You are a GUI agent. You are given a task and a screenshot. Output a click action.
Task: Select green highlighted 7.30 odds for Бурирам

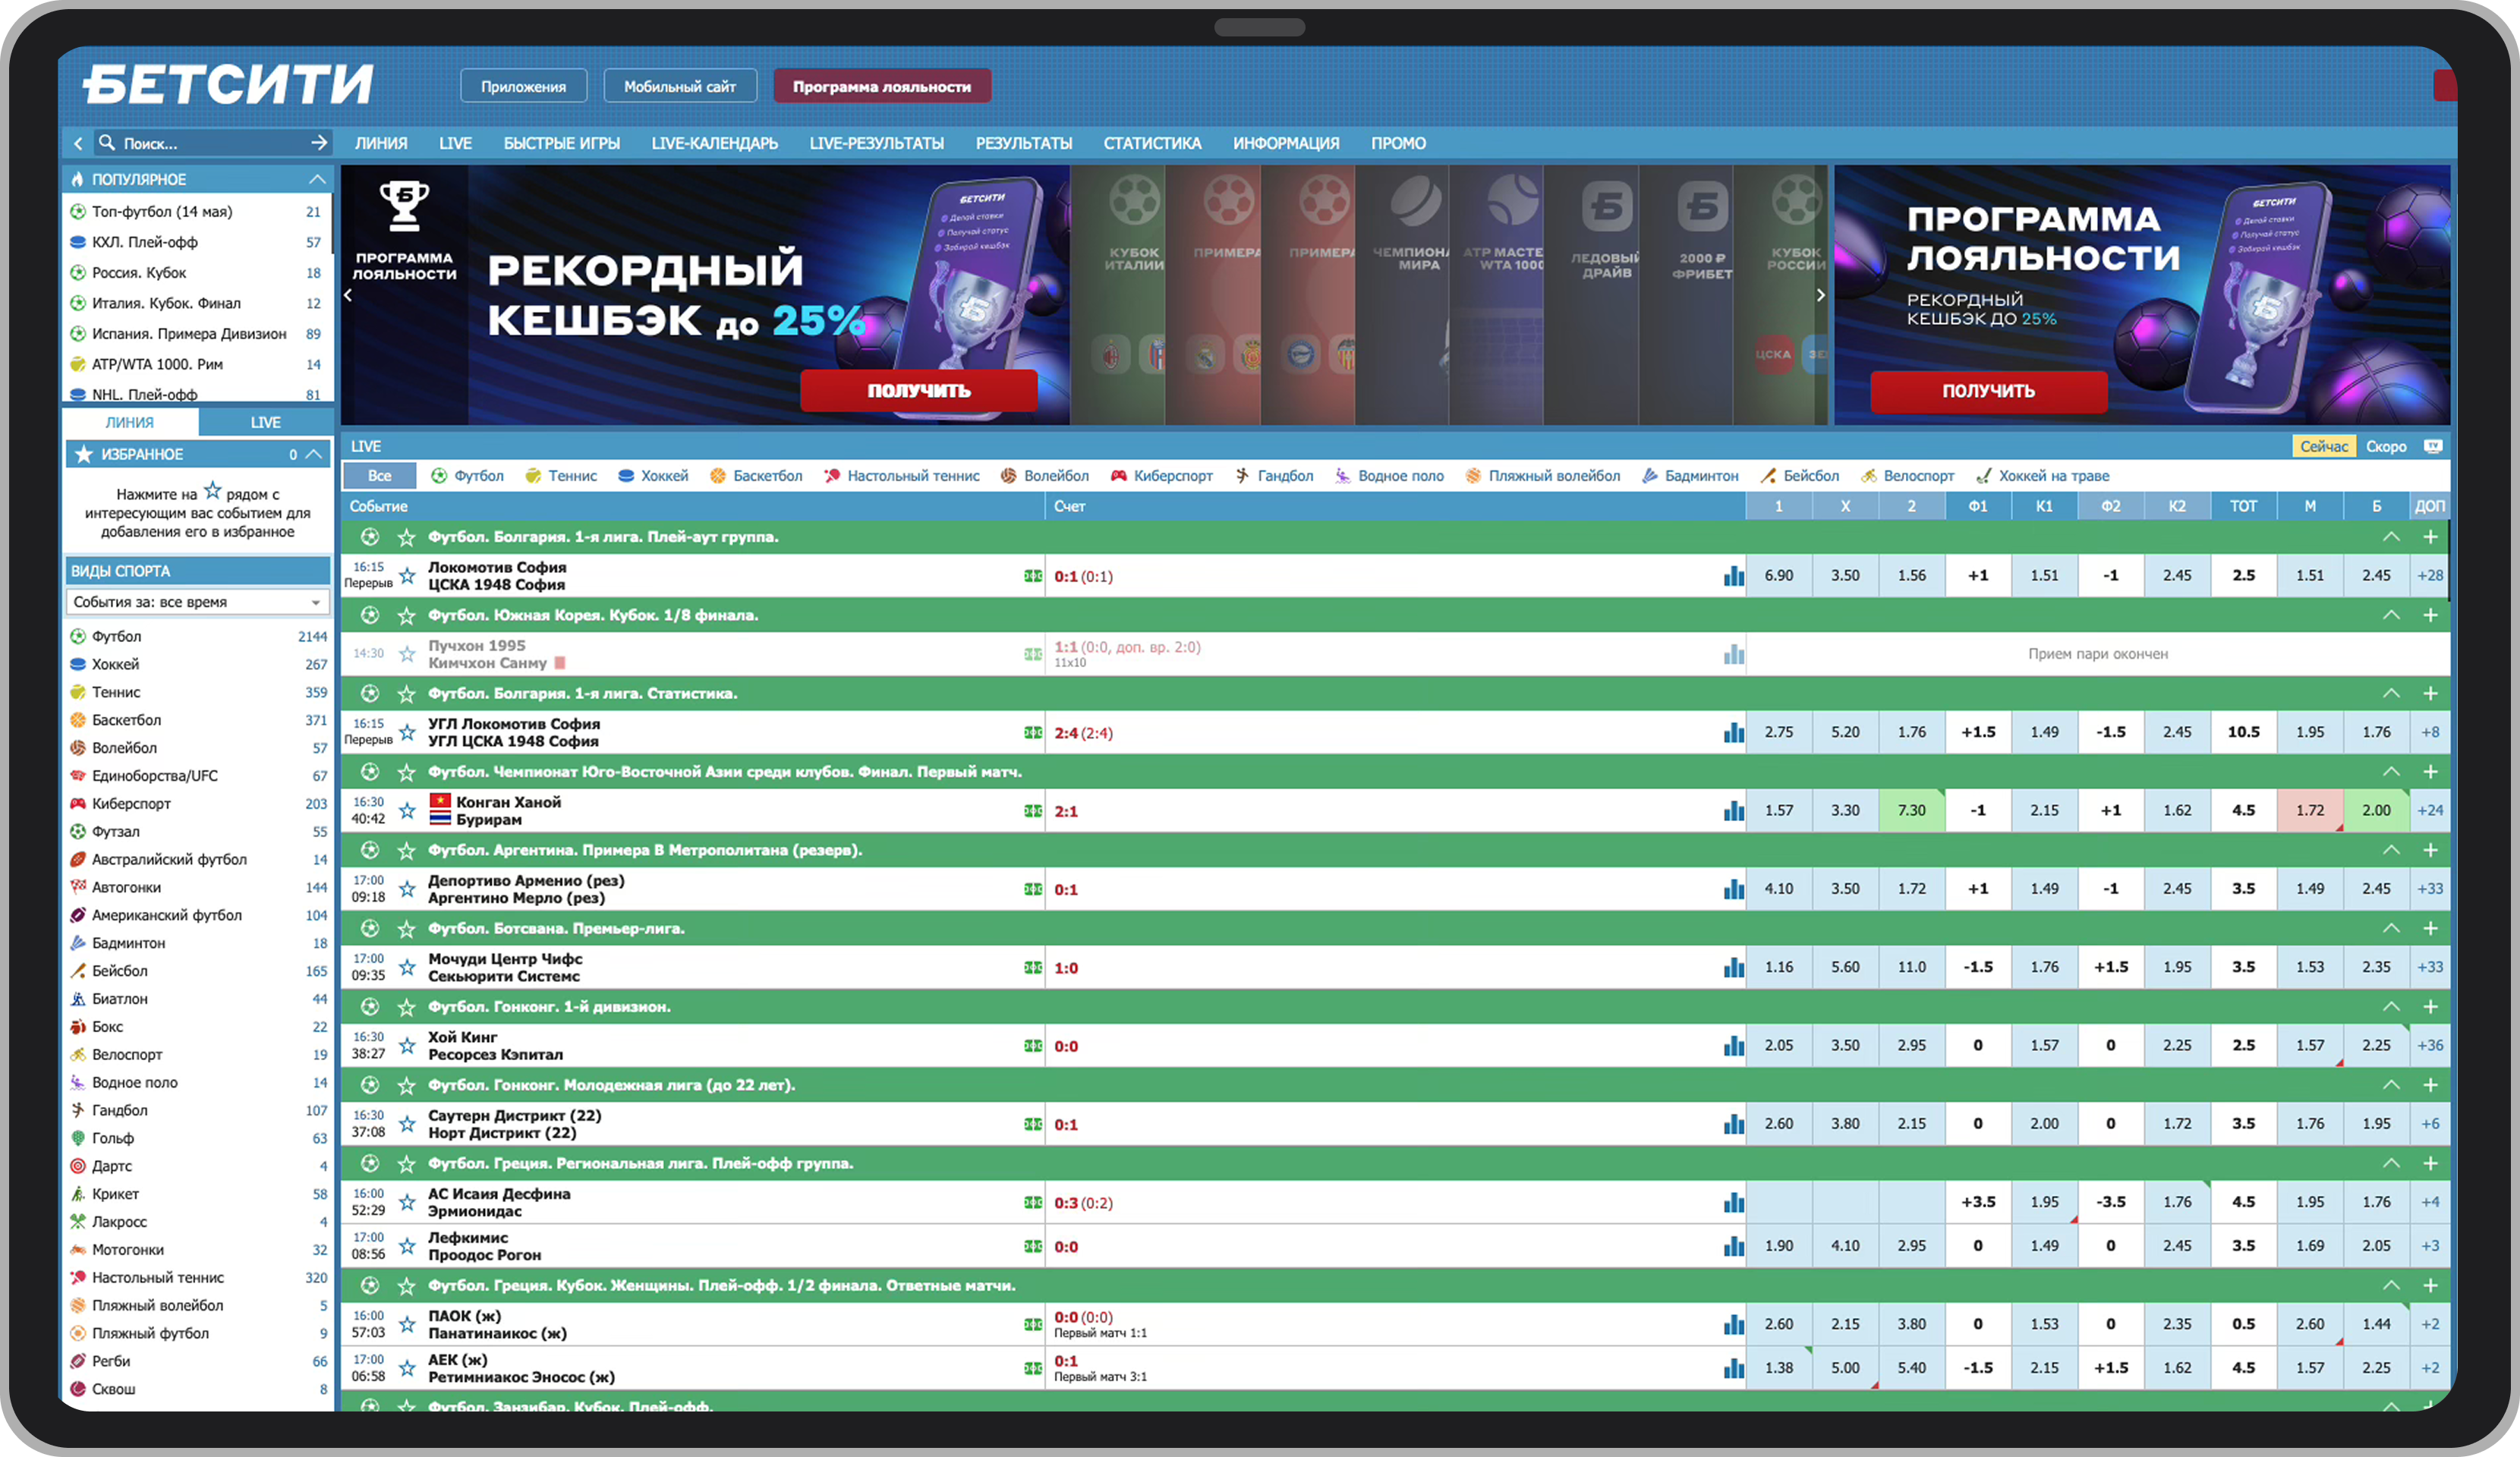(x=1911, y=811)
